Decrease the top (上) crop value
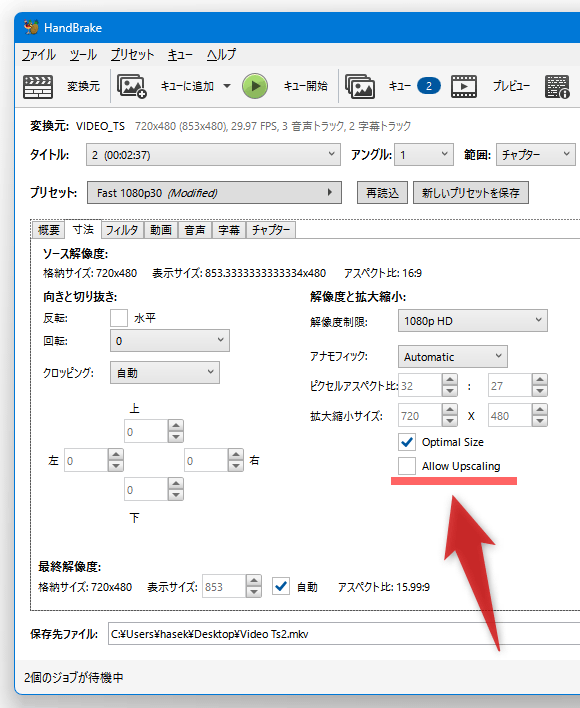Screen dimensions: 580x708 pos(176,437)
